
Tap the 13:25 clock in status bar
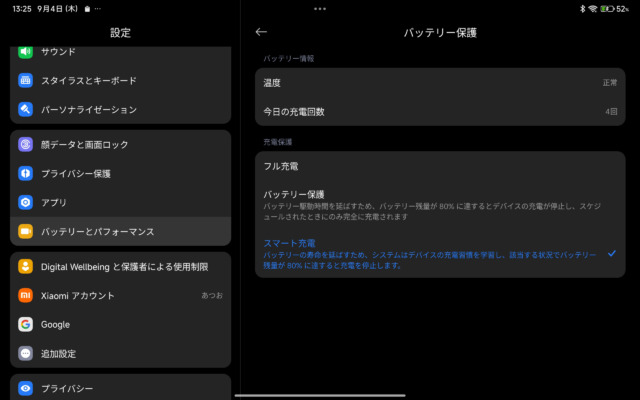coord(22,9)
